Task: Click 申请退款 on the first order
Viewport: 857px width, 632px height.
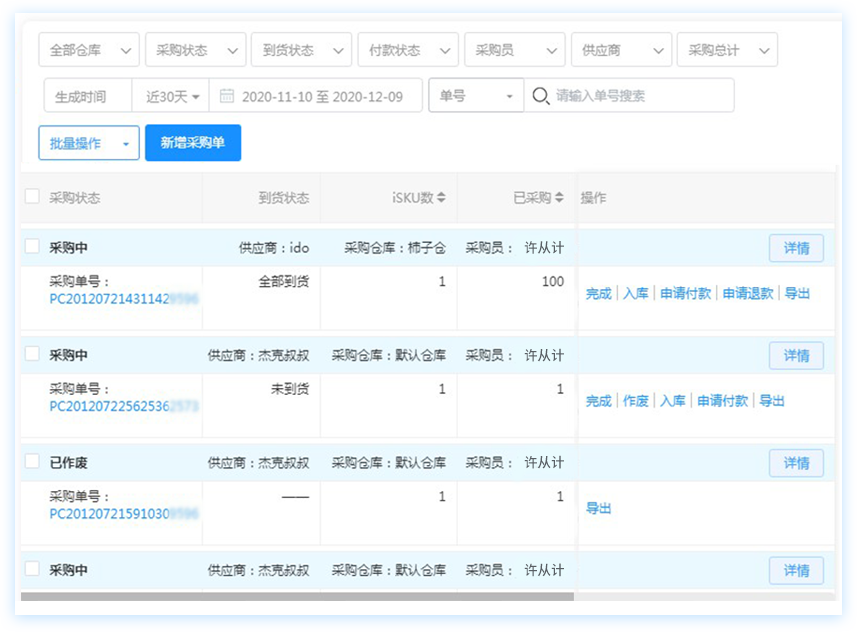Action: [x=747, y=294]
